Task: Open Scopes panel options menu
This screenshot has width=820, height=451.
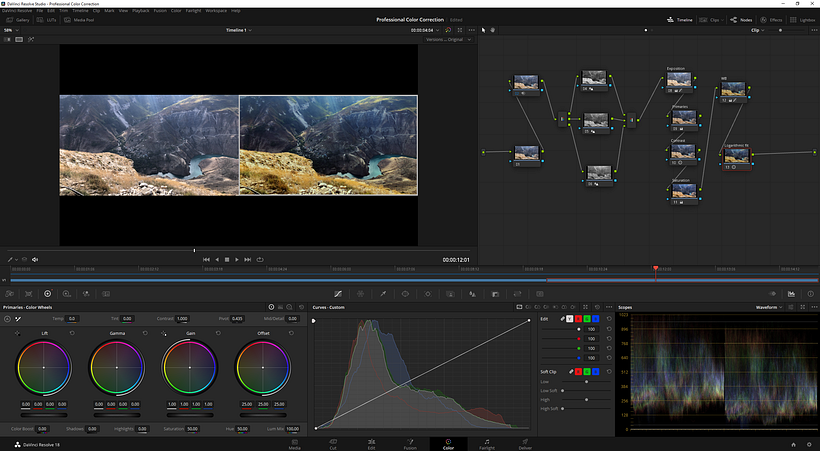Action: click(814, 307)
